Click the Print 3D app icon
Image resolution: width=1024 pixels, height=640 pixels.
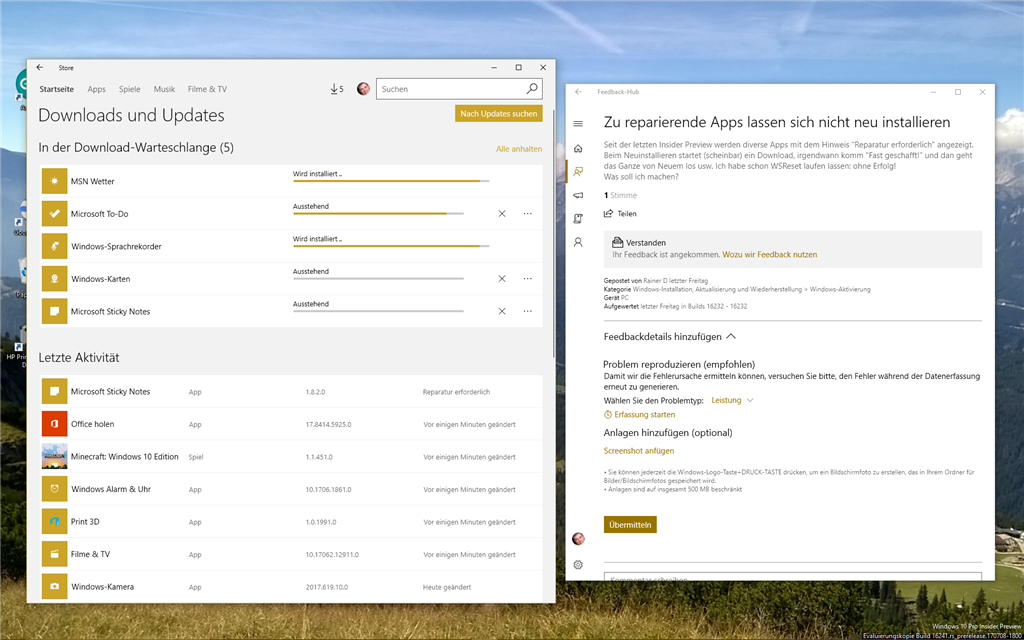(x=54, y=522)
